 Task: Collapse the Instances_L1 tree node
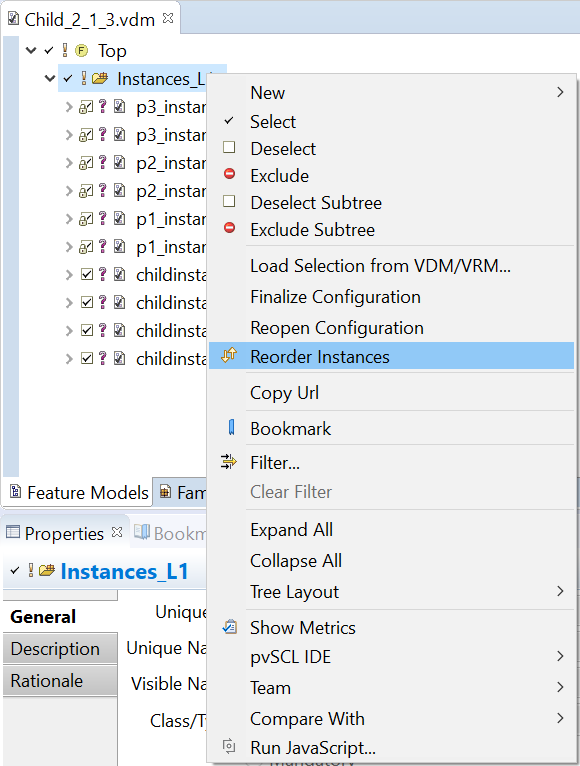click(x=50, y=78)
